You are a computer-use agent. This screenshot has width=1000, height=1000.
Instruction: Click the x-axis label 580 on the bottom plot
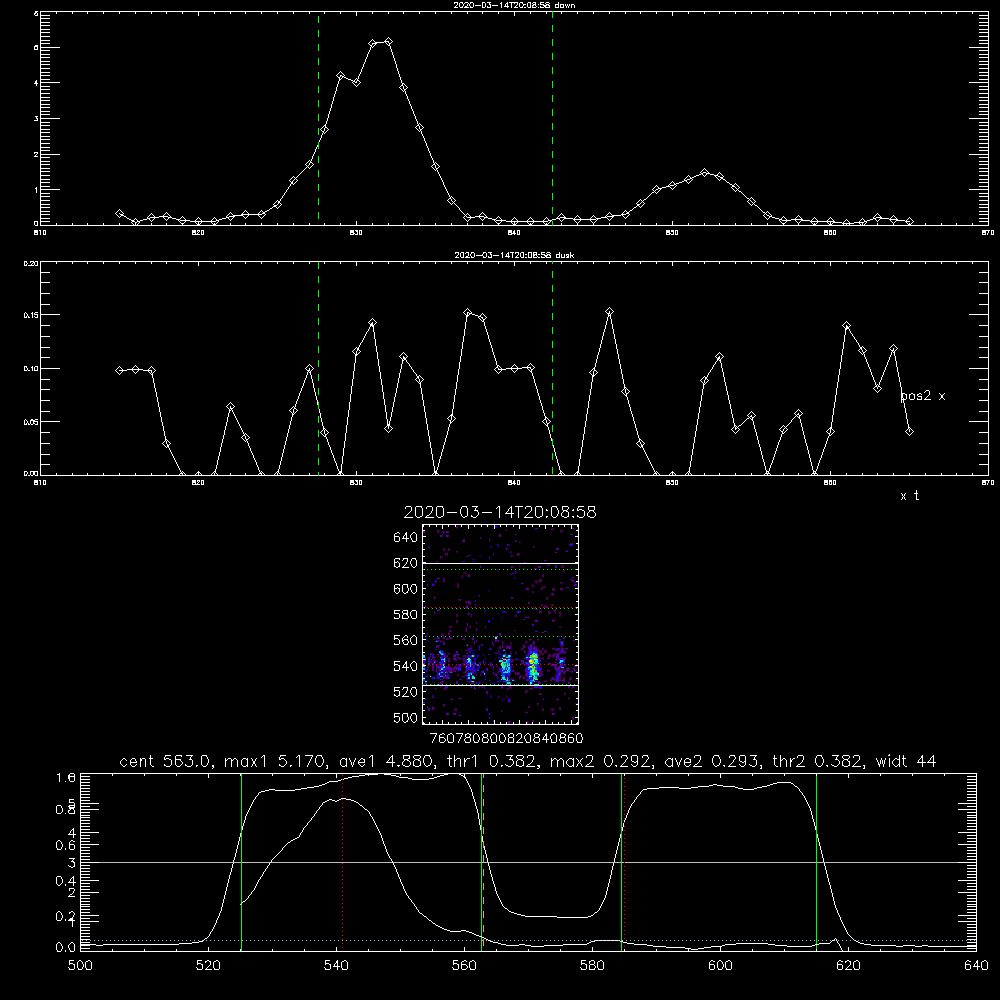[592, 966]
